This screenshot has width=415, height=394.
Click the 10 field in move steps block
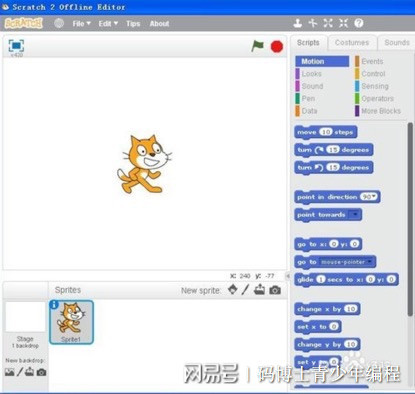point(326,132)
